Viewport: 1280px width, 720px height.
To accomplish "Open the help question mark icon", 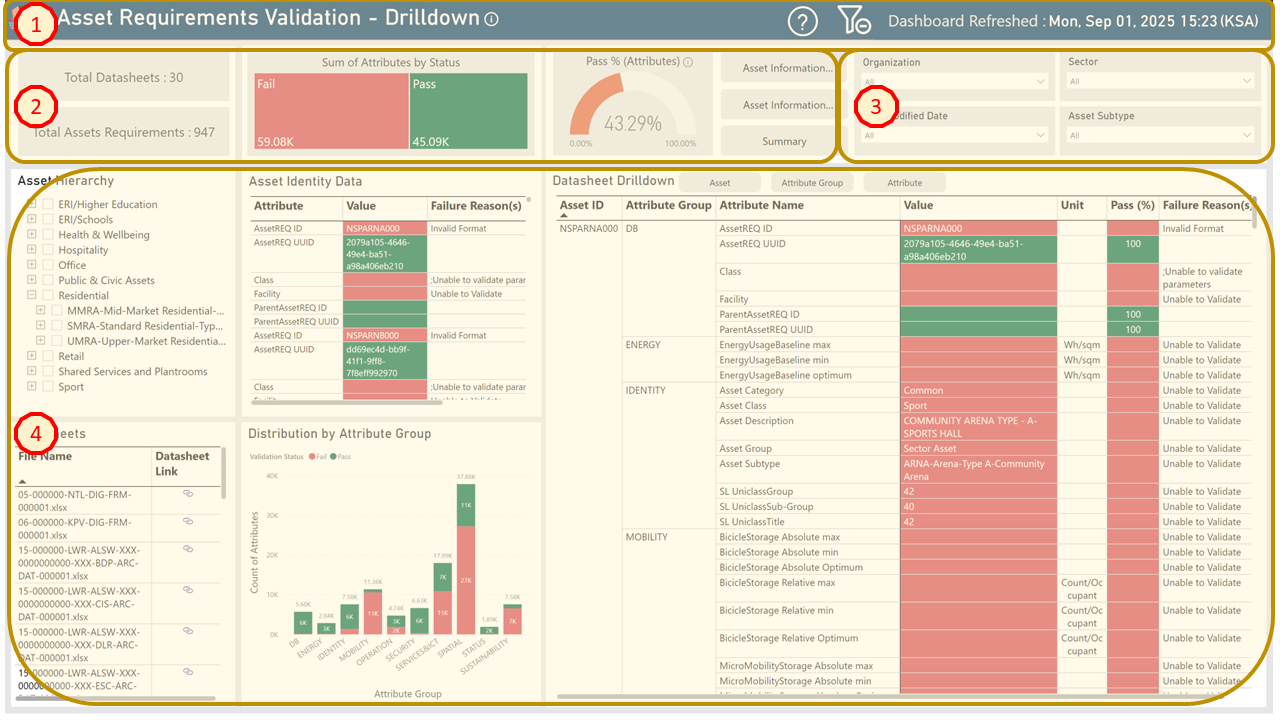I will tap(803, 20).
